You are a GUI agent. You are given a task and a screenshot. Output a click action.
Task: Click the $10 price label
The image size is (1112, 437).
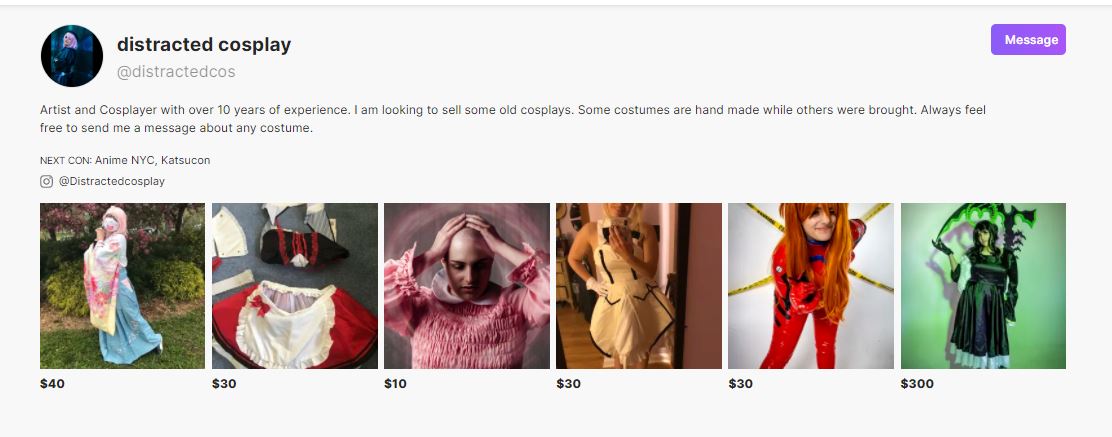pyautogui.click(x=395, y=384)
